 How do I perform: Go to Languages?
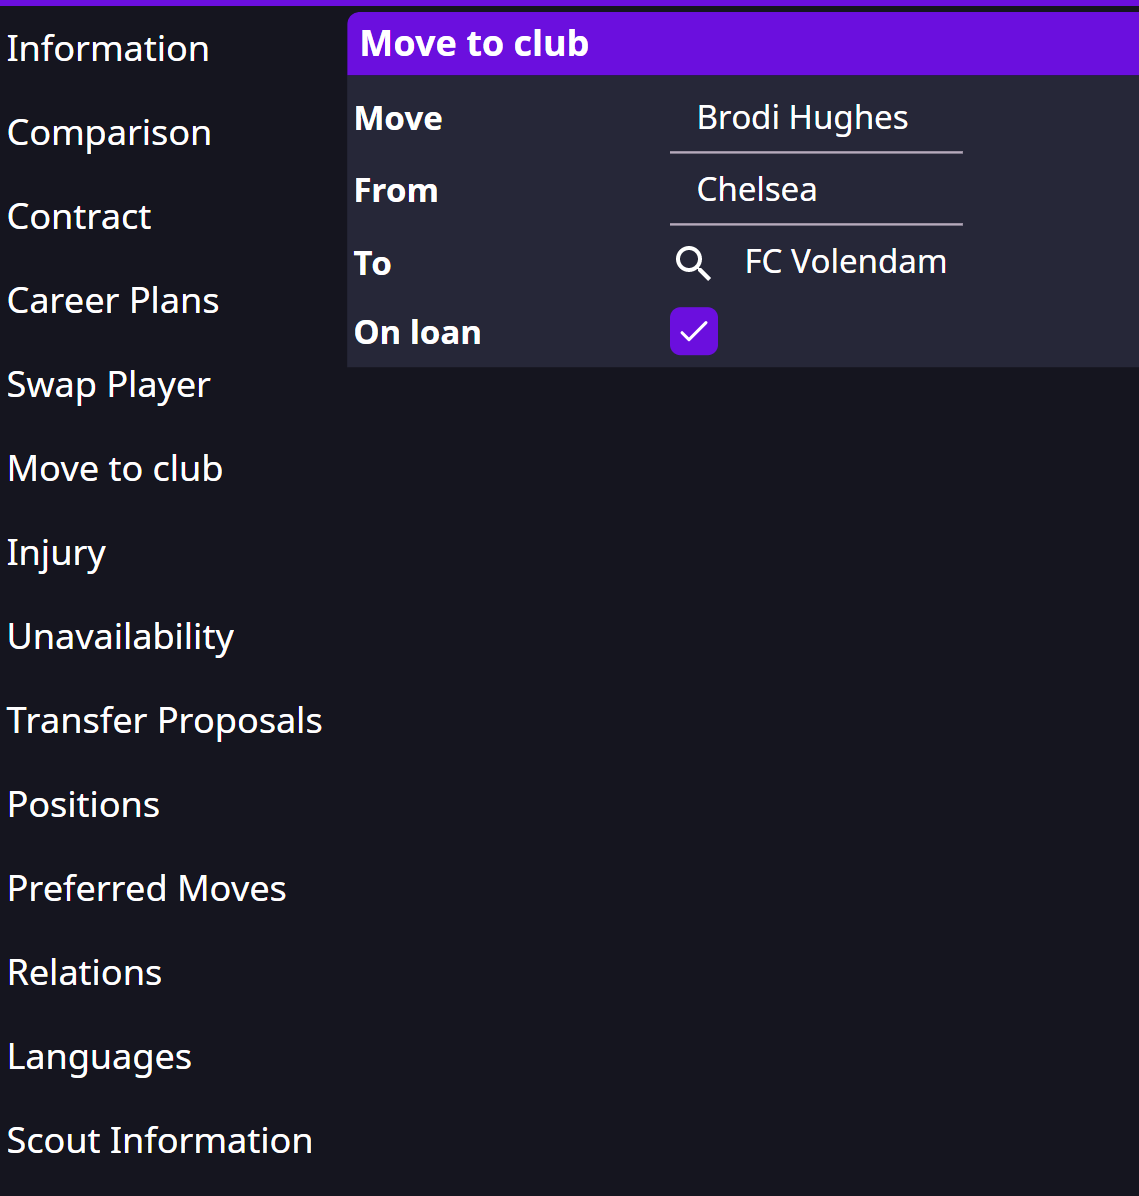point(99,1057)
